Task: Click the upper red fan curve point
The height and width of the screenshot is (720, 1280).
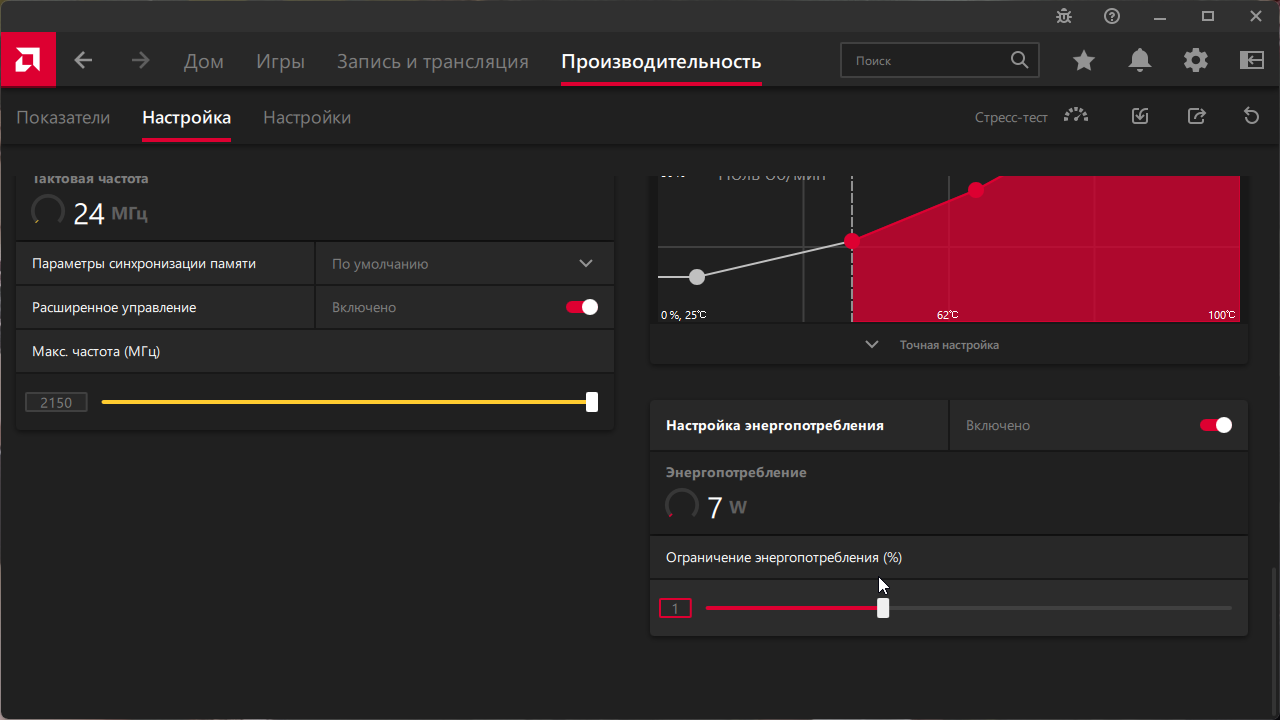Action: click(x=976, y=190)
